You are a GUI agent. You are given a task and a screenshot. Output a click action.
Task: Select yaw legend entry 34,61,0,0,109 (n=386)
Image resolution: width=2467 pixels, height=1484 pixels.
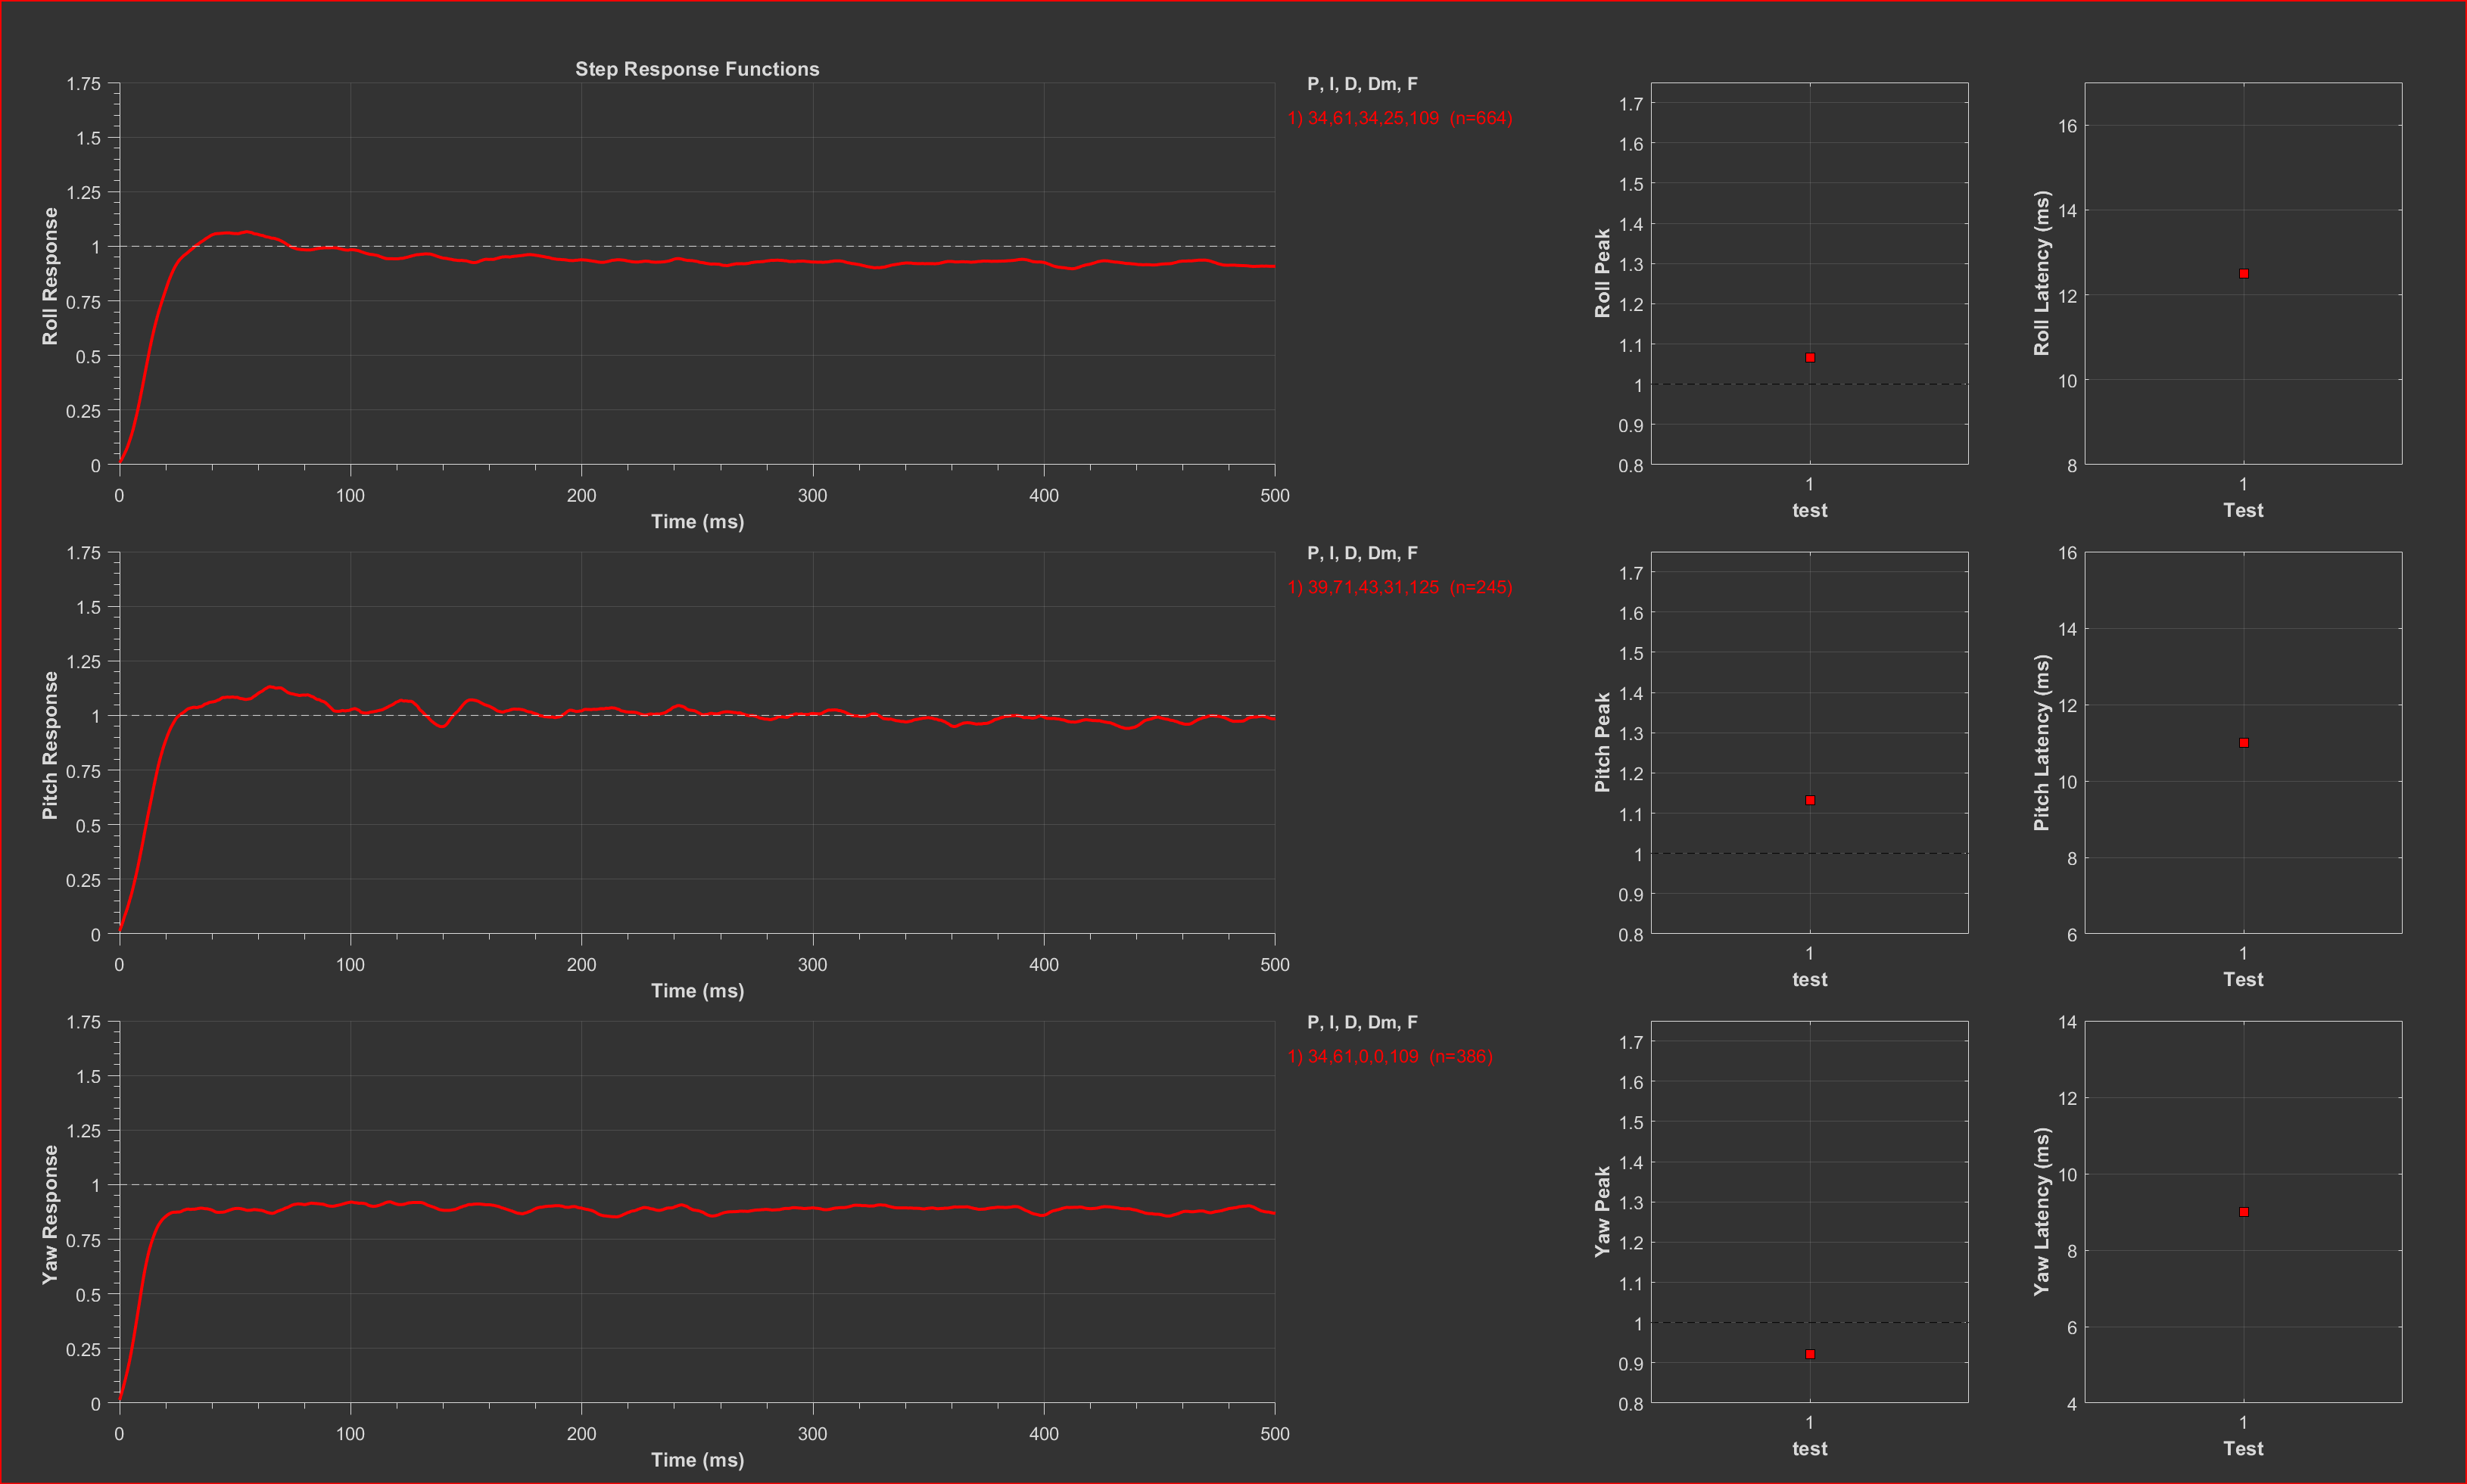(x=1389, y=1056)
